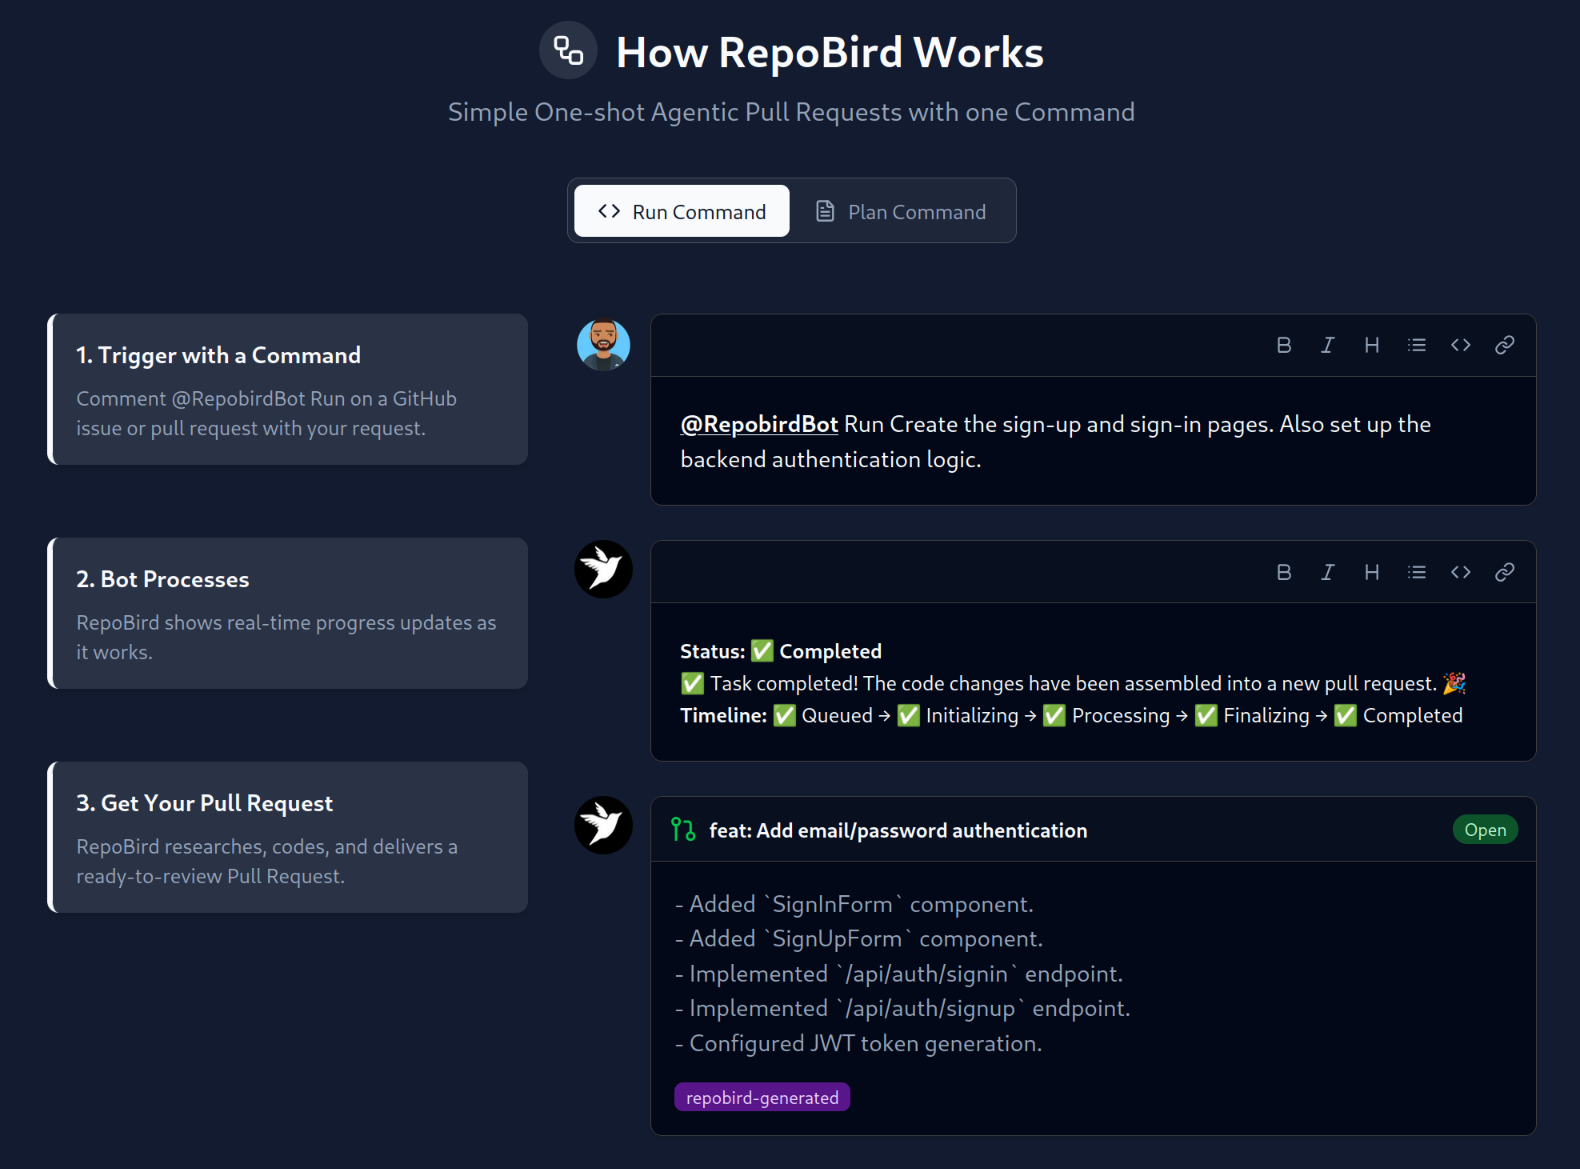Toggle bold in the bot status editor
This screenshot has width=1580, height=1169.
pos(1284,572)
